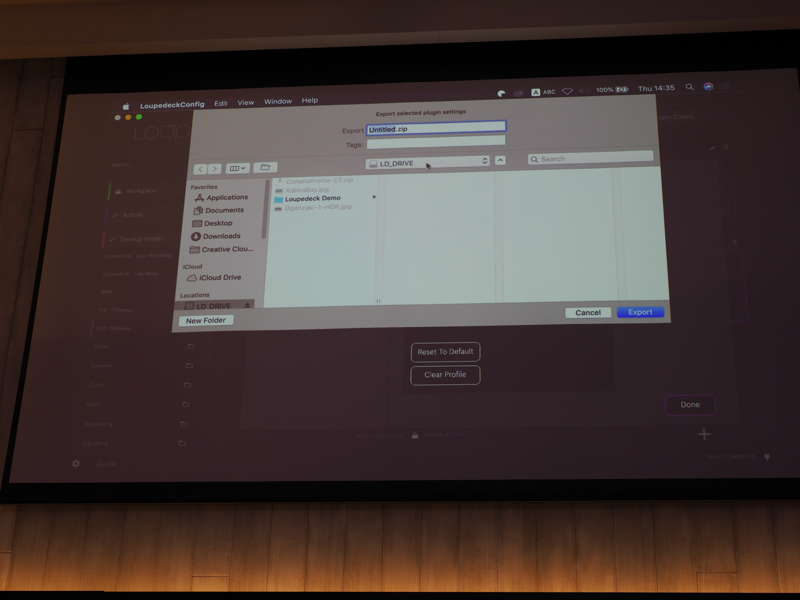
Task: Click the Export filename field with Untitled.zip
Action: coord(436,128)
